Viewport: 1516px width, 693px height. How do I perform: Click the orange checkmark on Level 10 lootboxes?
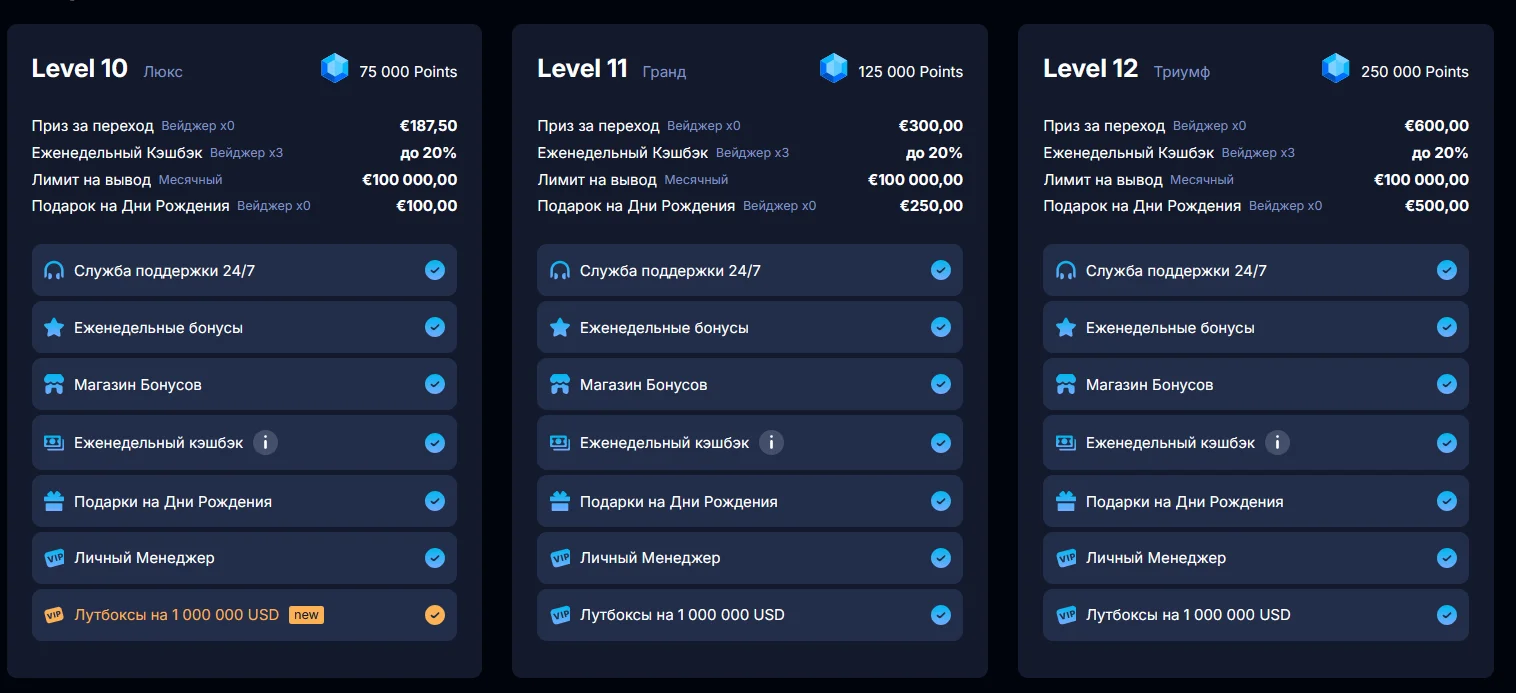pyautogui.click(x=434, y=615)
